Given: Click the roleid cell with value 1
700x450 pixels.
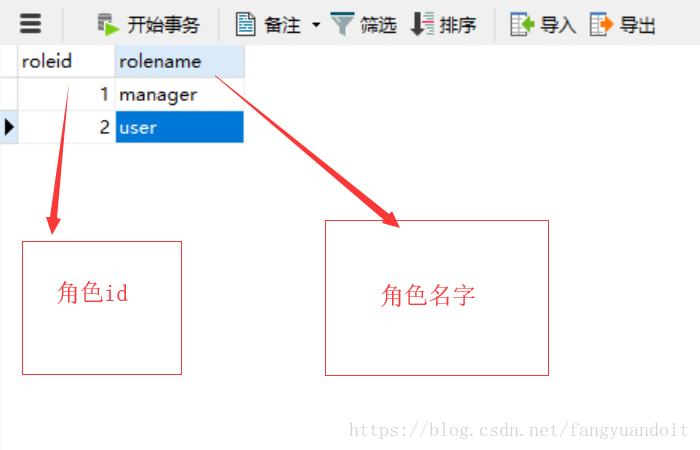Looking at the screenshot, I should click(x=66, y=94).
